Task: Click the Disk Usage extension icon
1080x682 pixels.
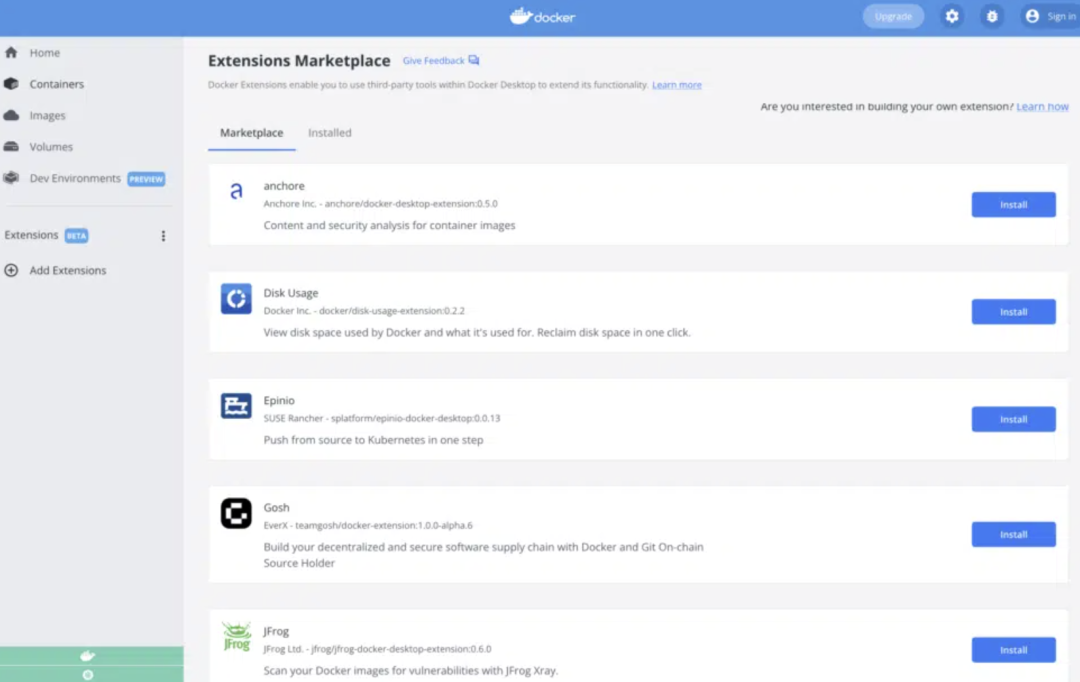Action: [236, 299]
